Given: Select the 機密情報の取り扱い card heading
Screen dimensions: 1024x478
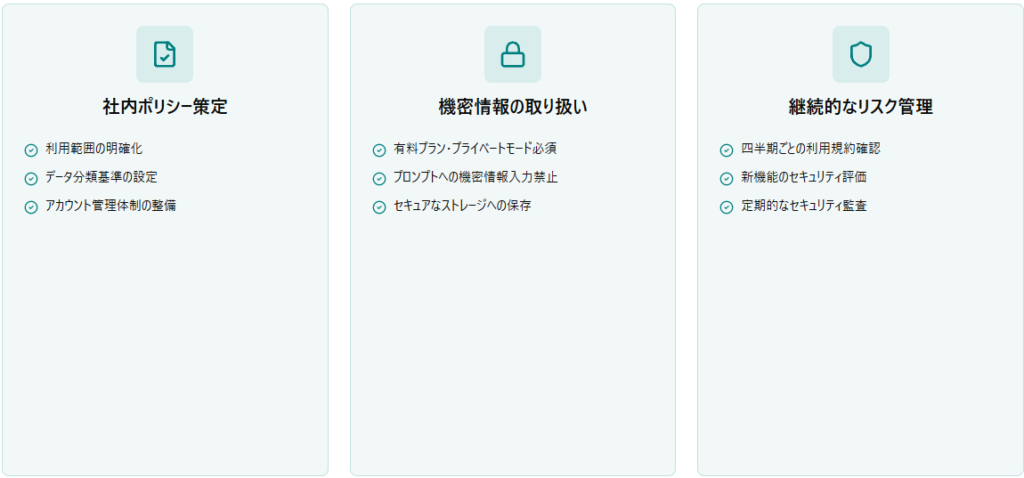Looking at the screenshot, I should point(512,107).
